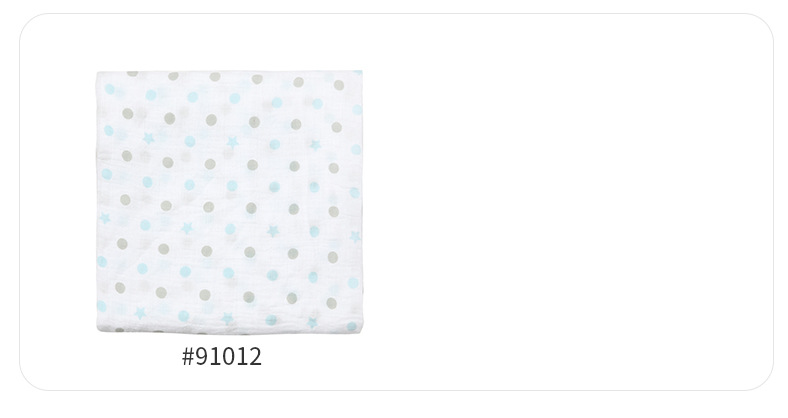This screenshot has height=418, width=788.
Task: Click the polka dot muslin fabric thumbnail
Action: coord(229,202)
